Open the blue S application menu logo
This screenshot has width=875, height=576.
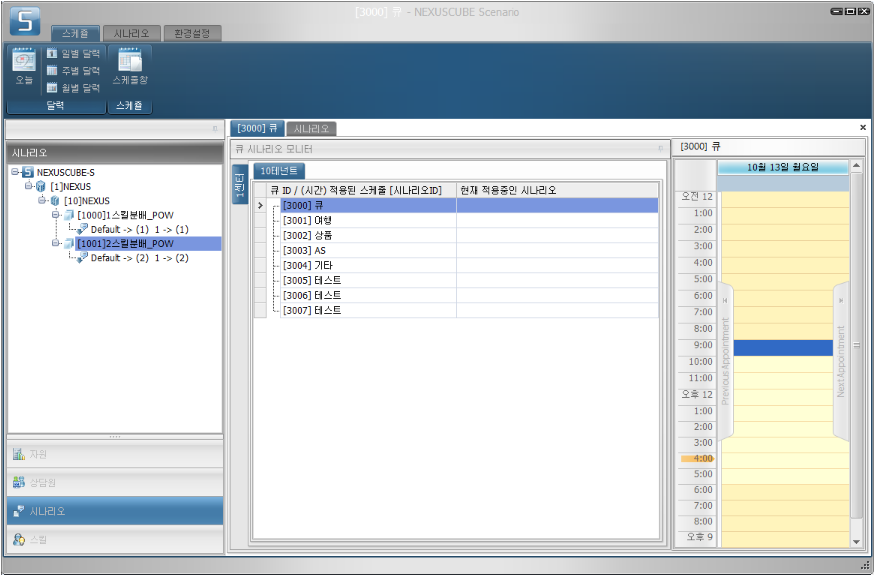pyautogui.click(x=25, y=21)
